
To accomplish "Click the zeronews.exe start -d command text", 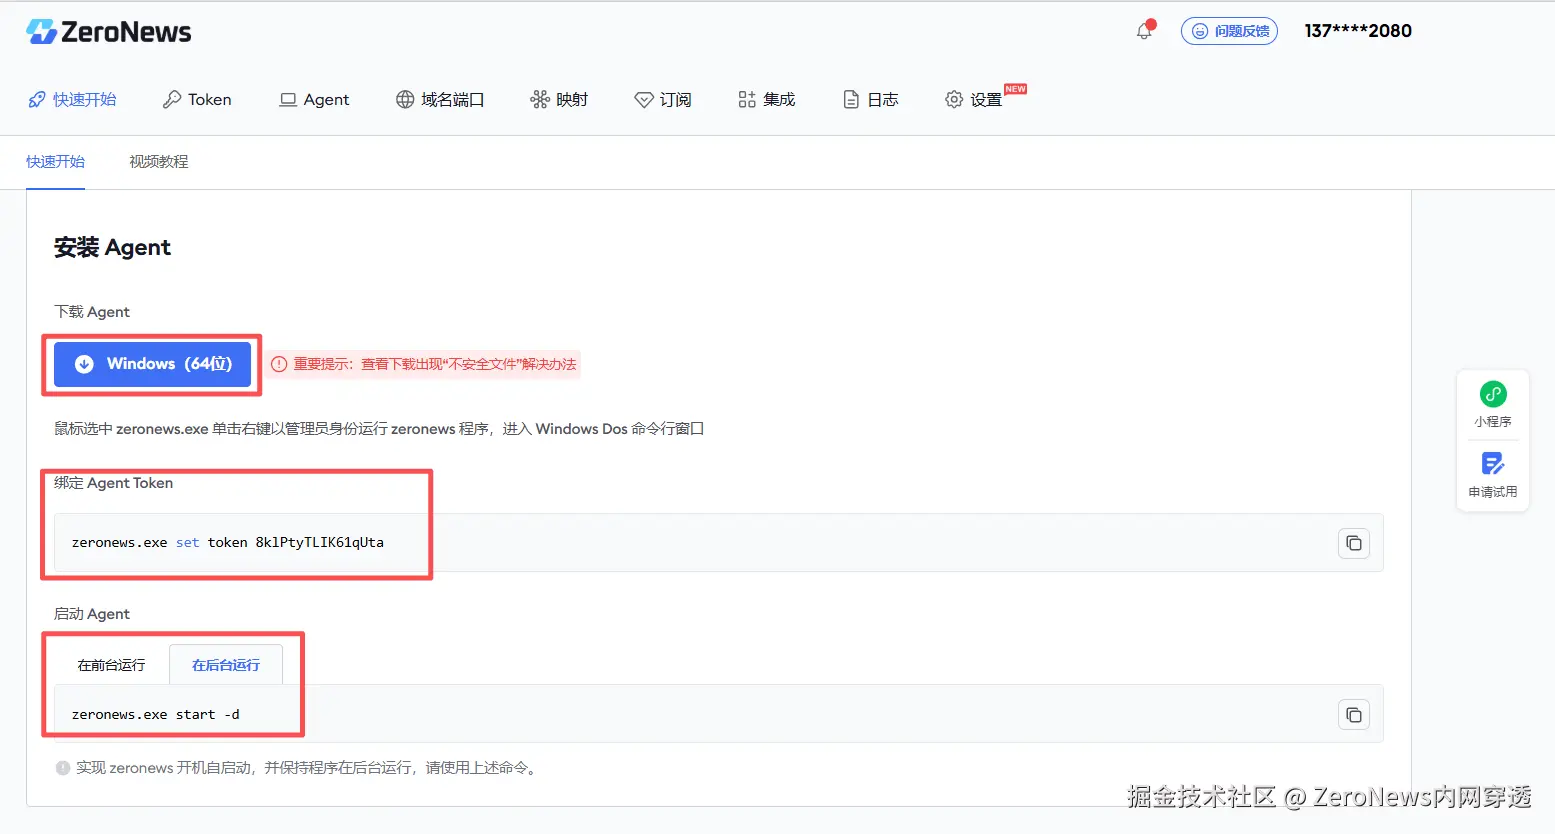I will pyautogui.click(x=156, y=714).
